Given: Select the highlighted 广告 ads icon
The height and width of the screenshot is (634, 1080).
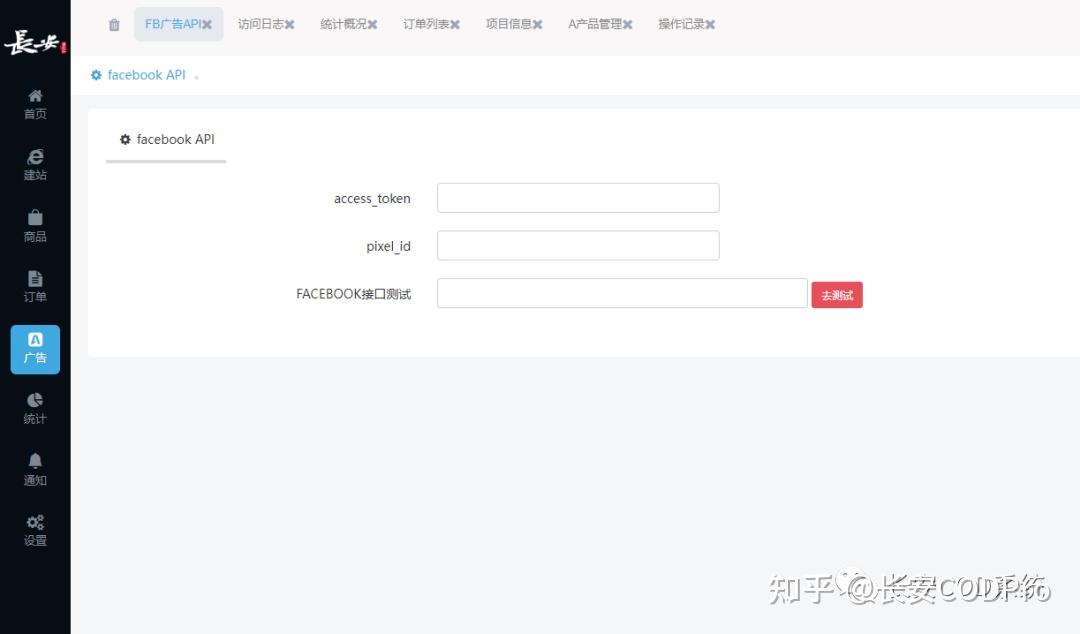Looking at the screenshot, I should [x=35, y=348].
